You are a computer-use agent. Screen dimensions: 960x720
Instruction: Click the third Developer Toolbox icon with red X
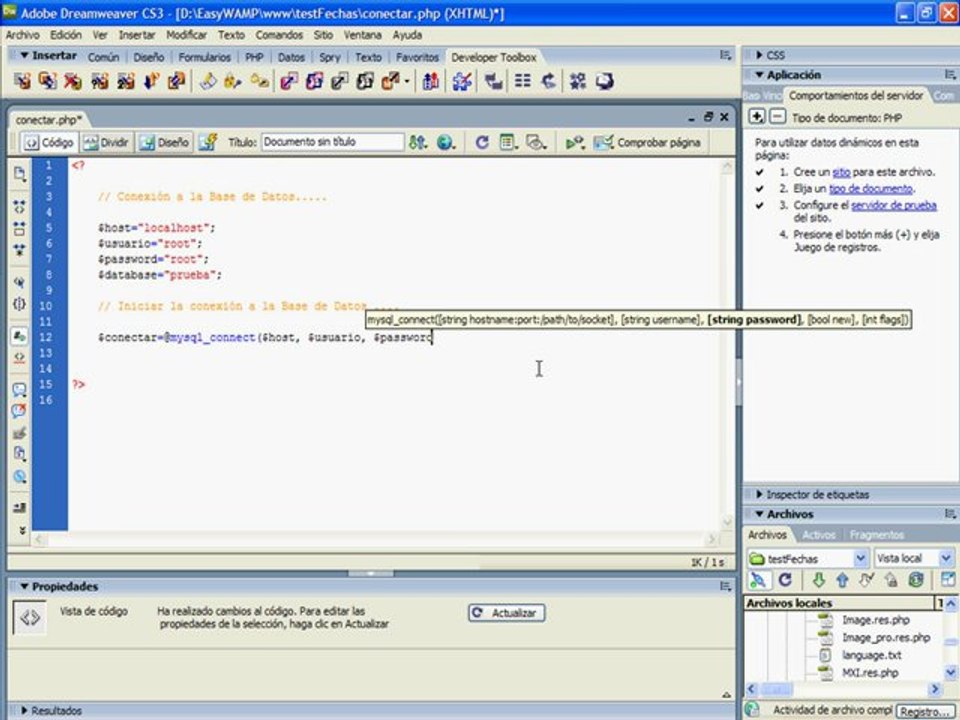[x=73, y=81]
